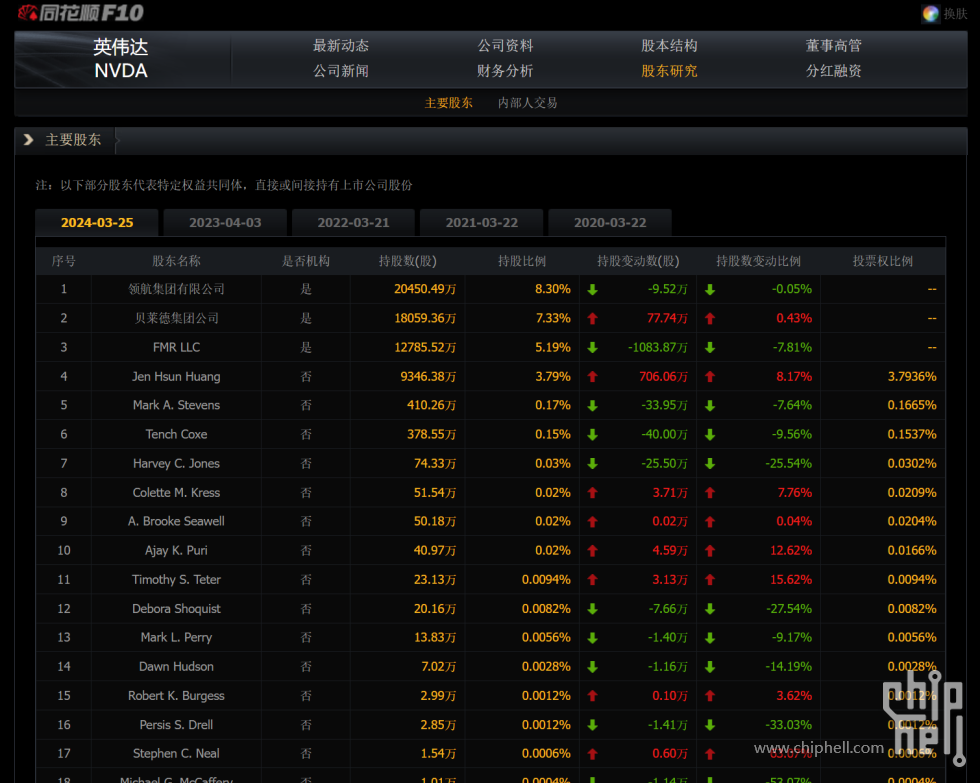Click the down arrow beside -7.64% ratio

point(710,406)
